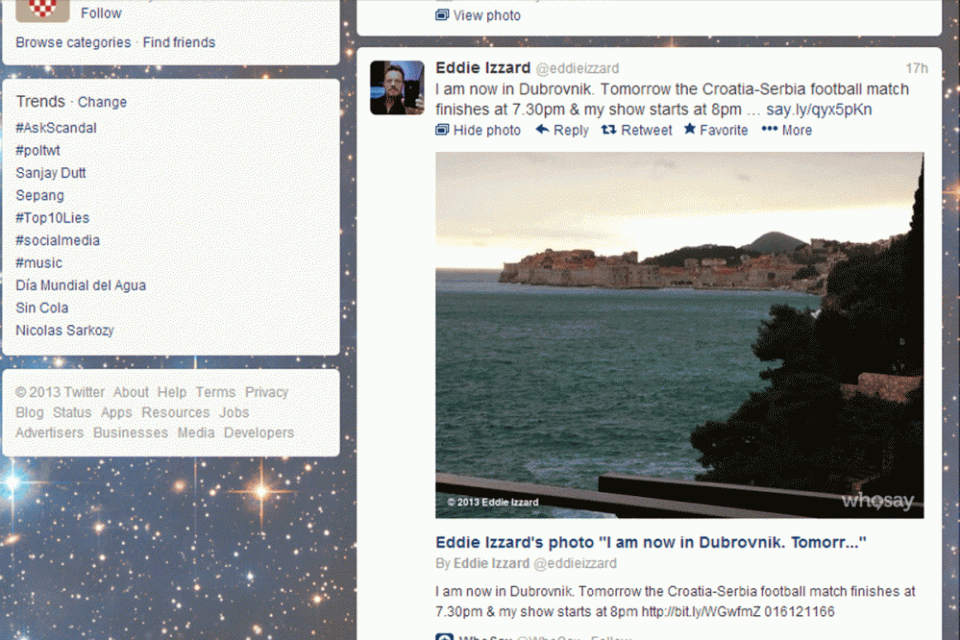Screen dimensions: 960x640
Task: Click the Favorite star icon on Eddie Izzard's tweet
Action: (690, 129)
